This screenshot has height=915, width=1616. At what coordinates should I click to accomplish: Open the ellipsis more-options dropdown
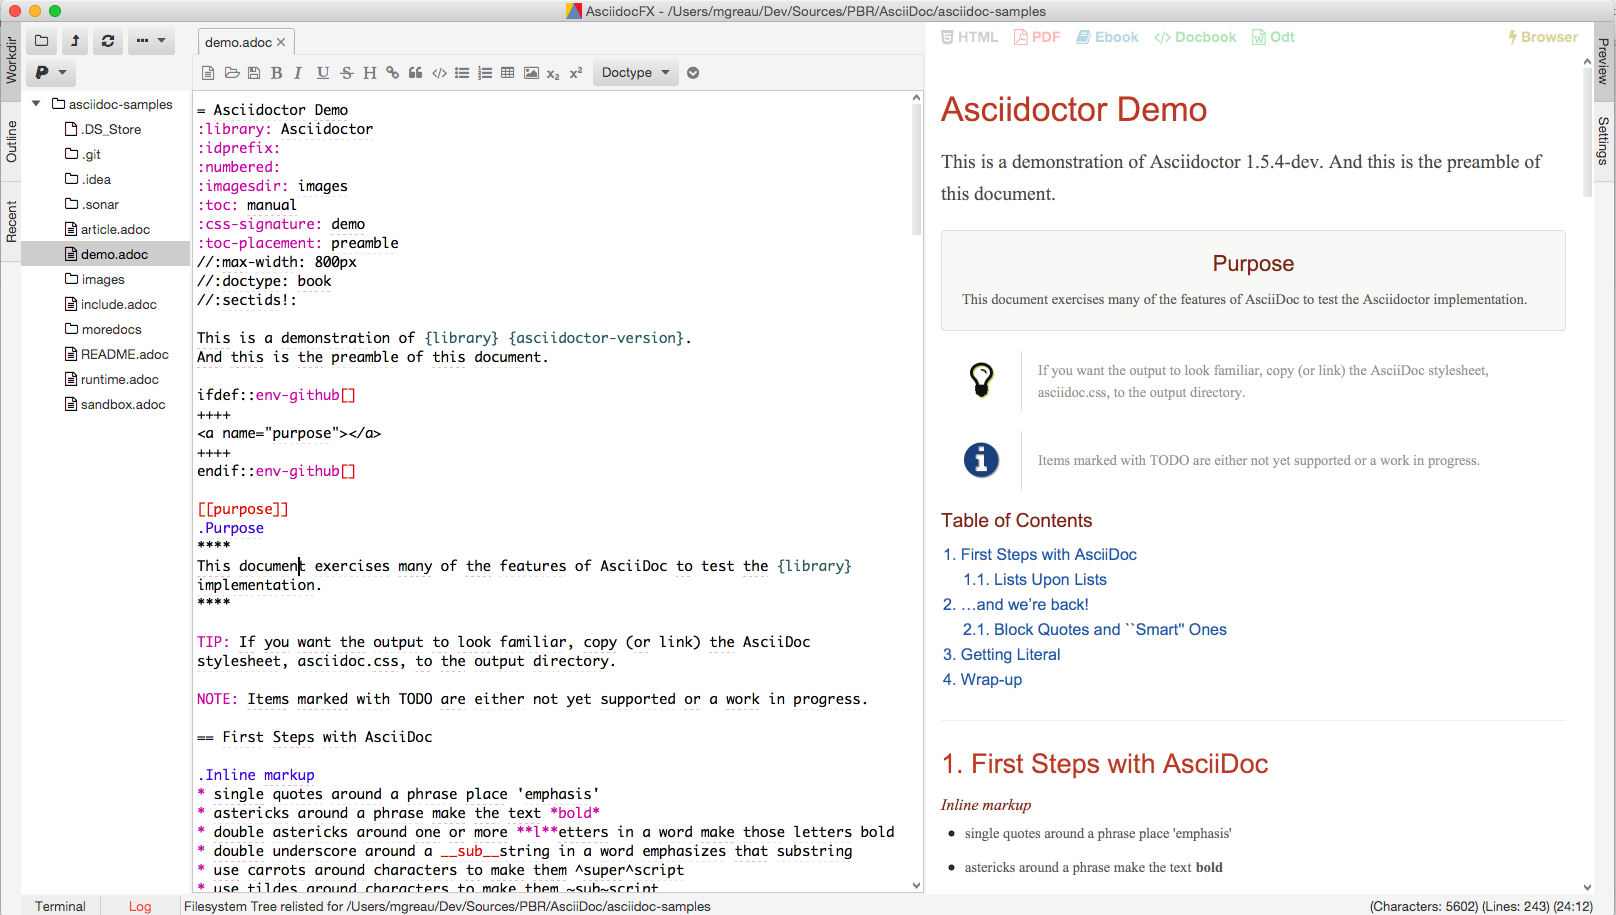tap(151, 41)
